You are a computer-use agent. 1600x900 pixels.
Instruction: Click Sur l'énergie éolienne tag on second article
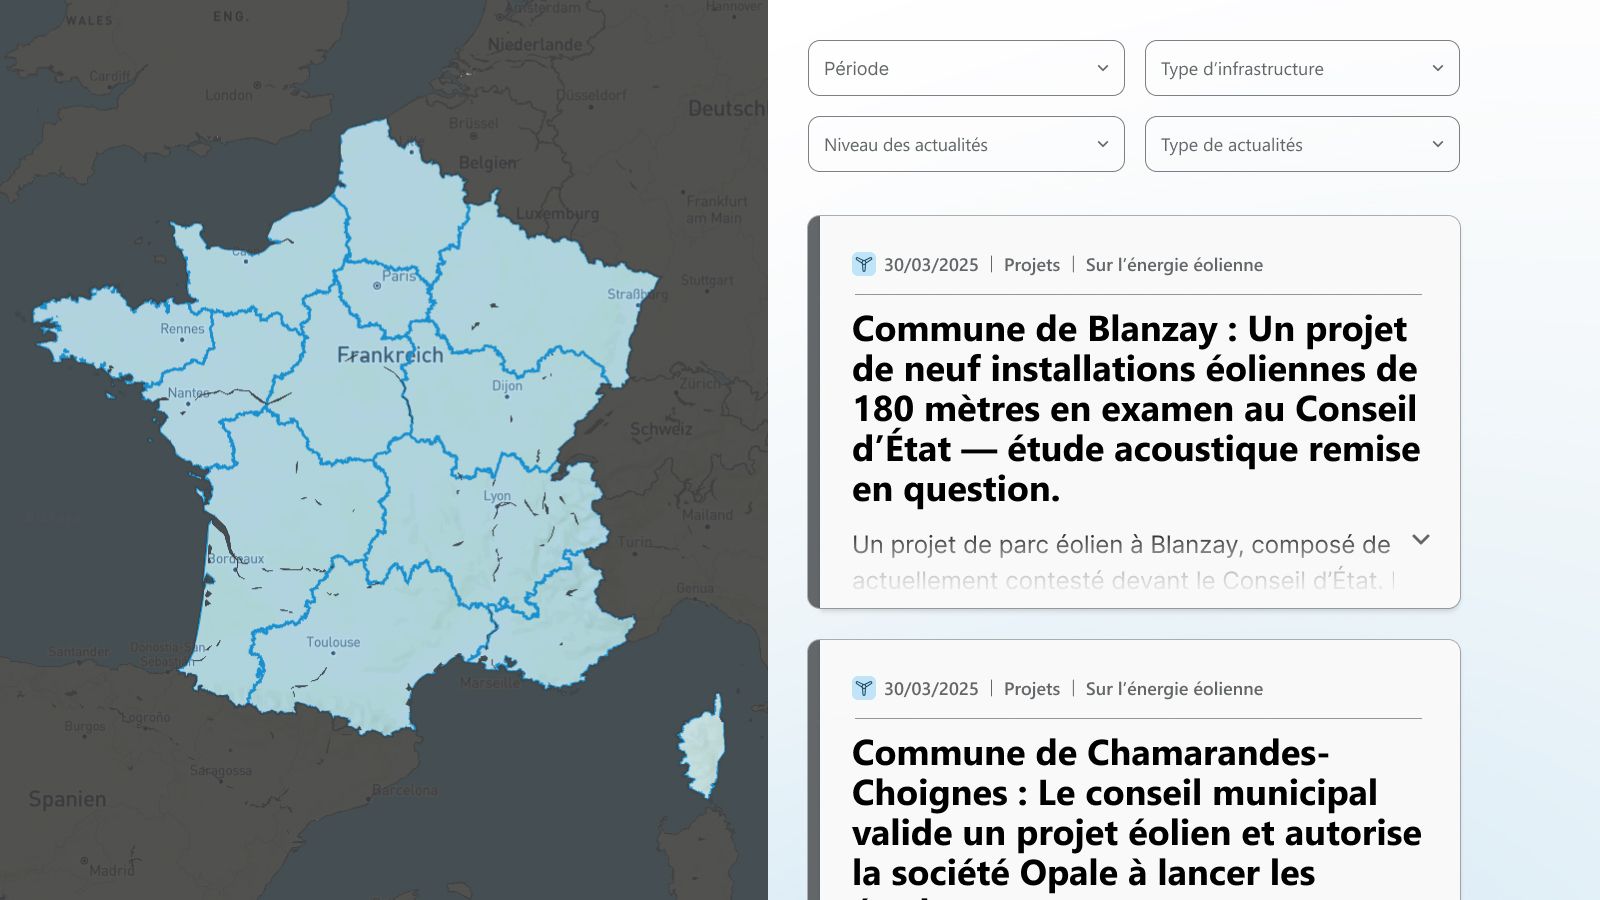point(1173,689)
